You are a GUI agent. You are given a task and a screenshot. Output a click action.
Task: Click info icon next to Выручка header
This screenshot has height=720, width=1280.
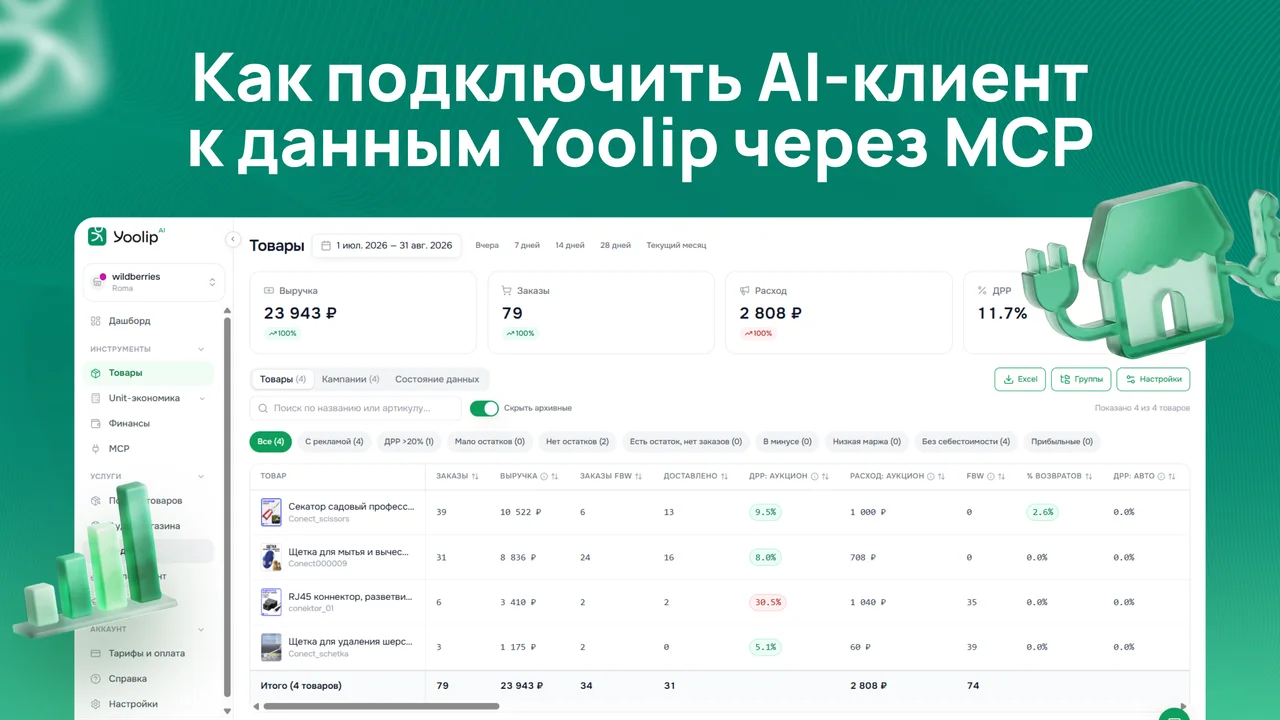tap(544, 476)
